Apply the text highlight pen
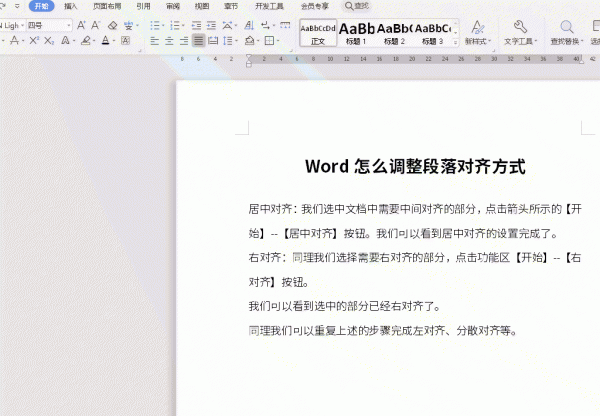The height and width of the screenshot is (416, 600). pos(86,40)
